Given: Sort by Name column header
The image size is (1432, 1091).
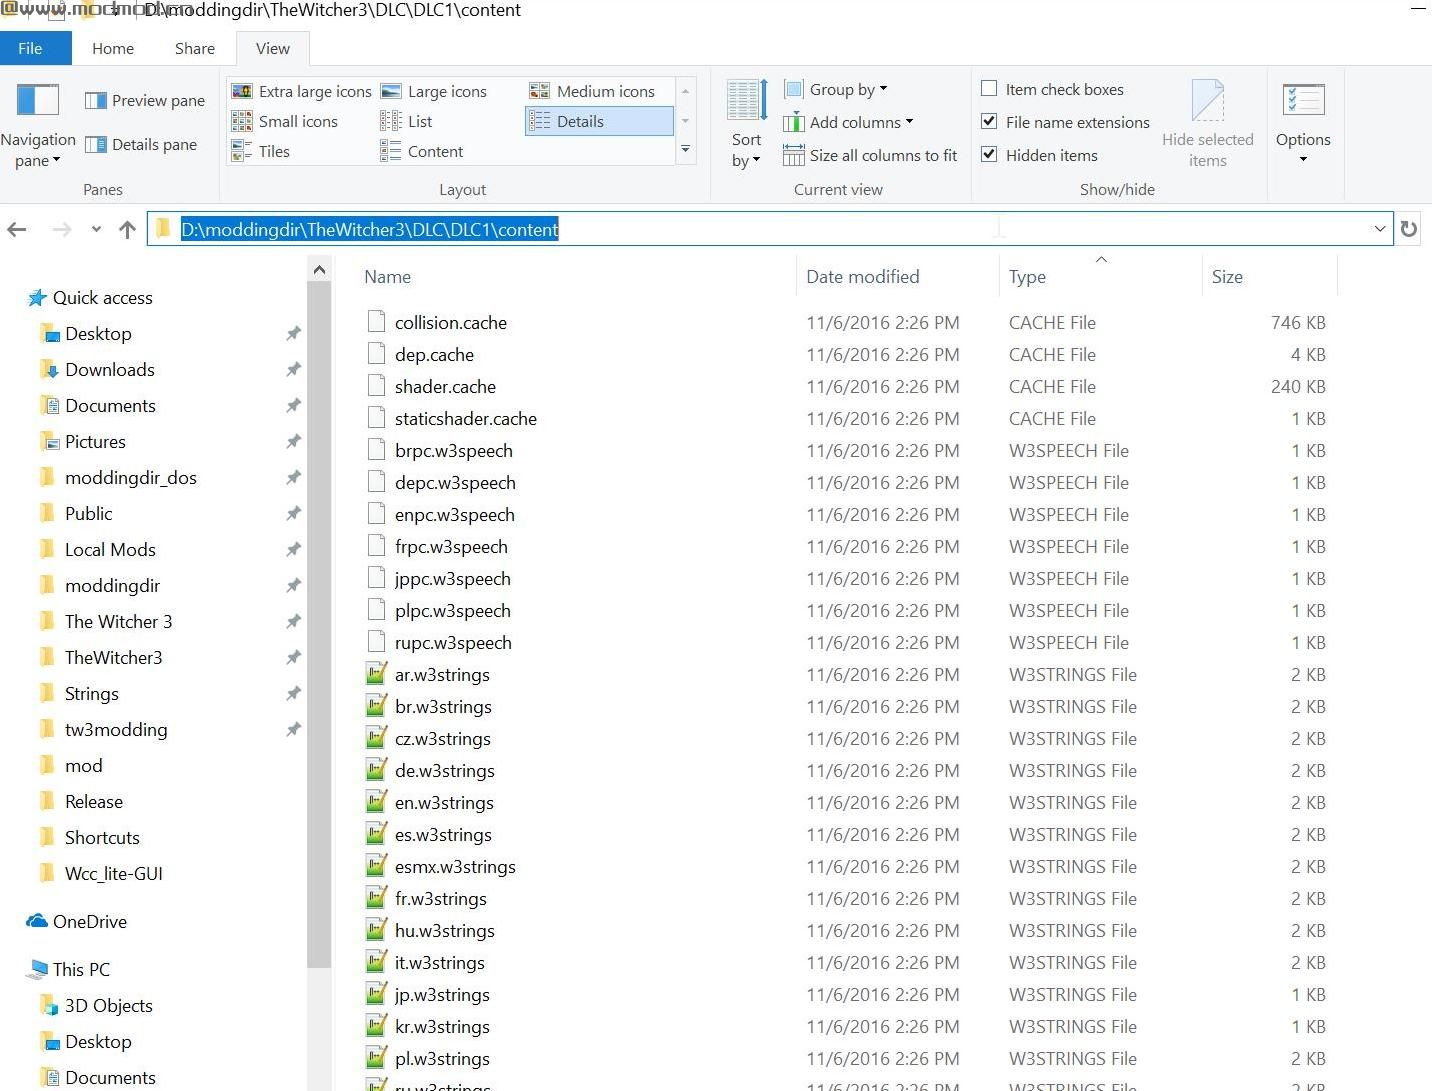Looking at the screenshot, I should click(x=387, y=277).
